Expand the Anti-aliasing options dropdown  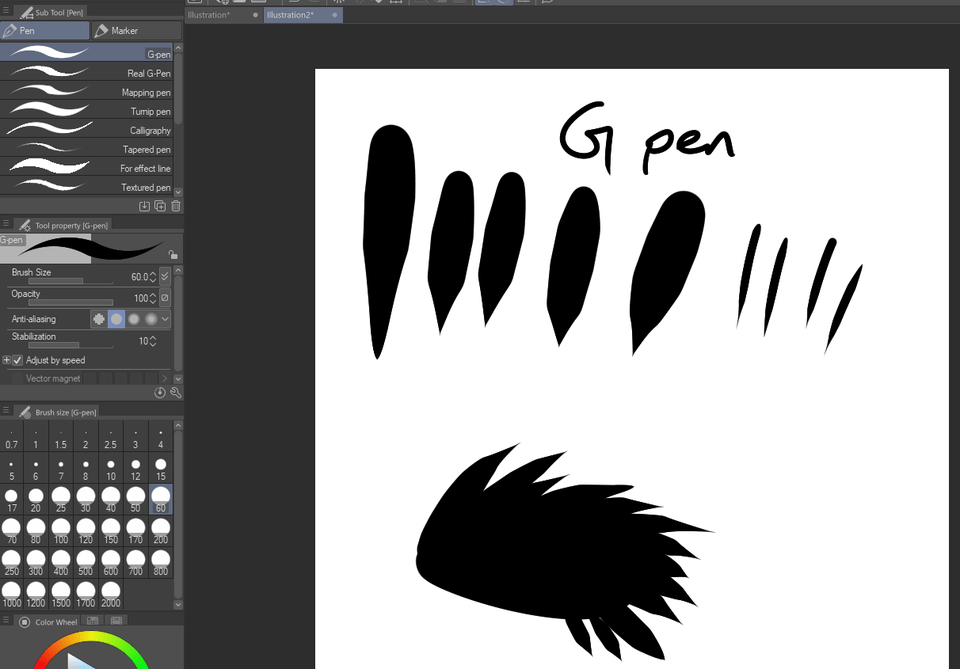pyautogui.click(x=165, y=319)
